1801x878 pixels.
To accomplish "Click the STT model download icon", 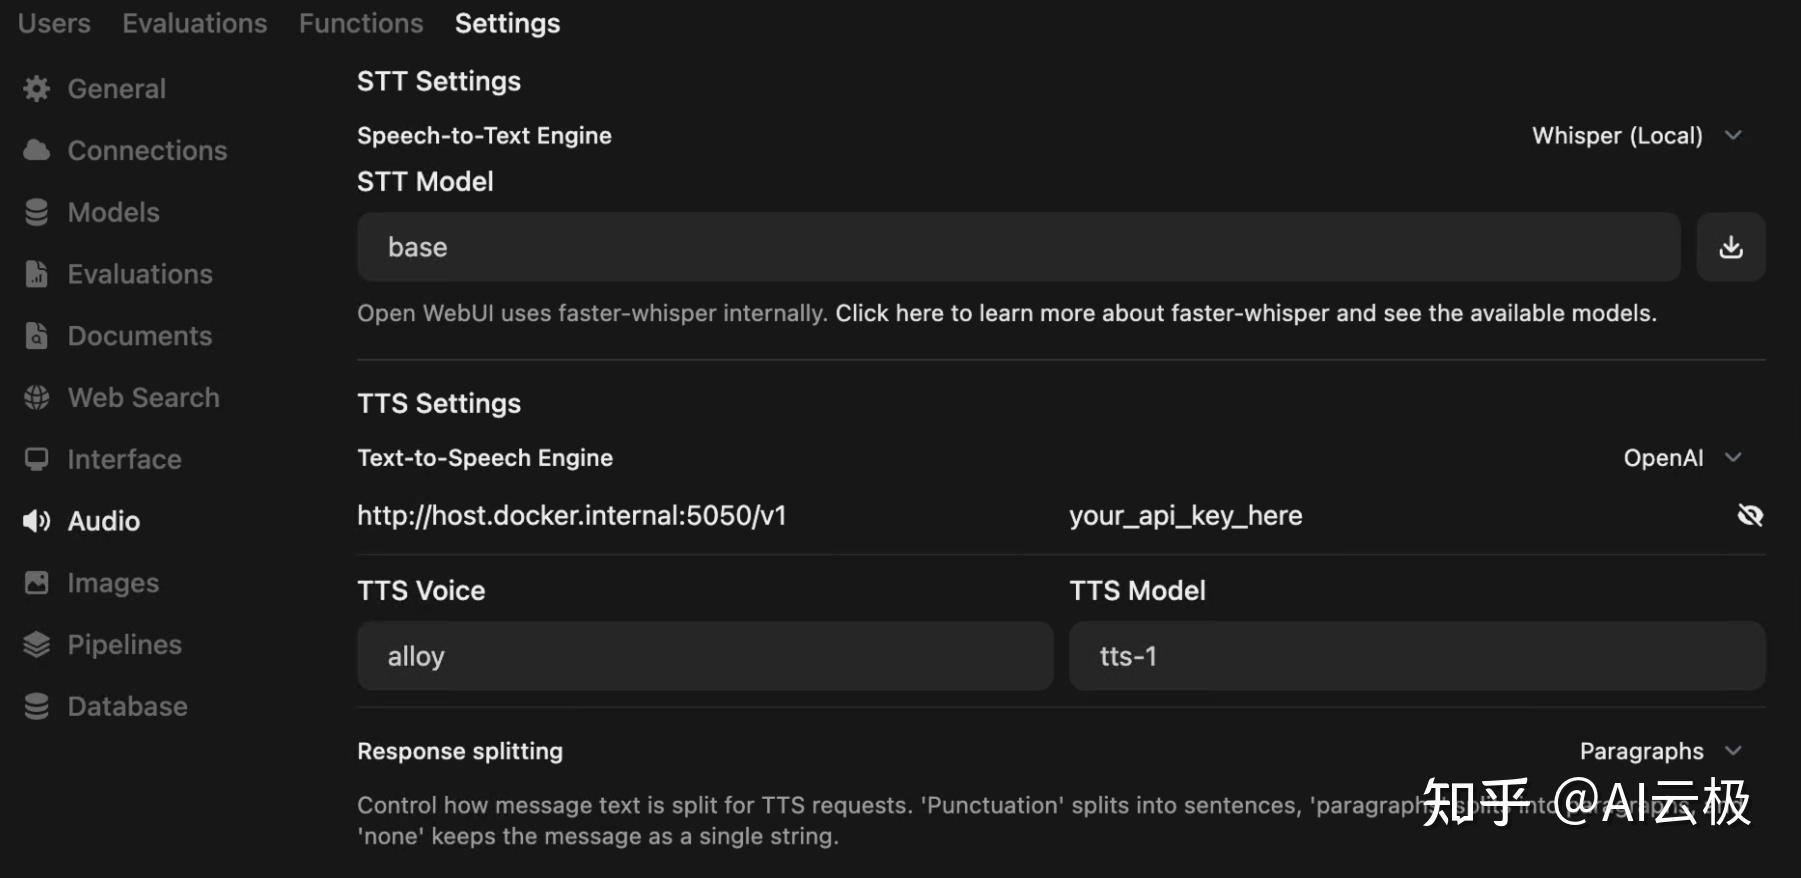I will (1731, 246).
